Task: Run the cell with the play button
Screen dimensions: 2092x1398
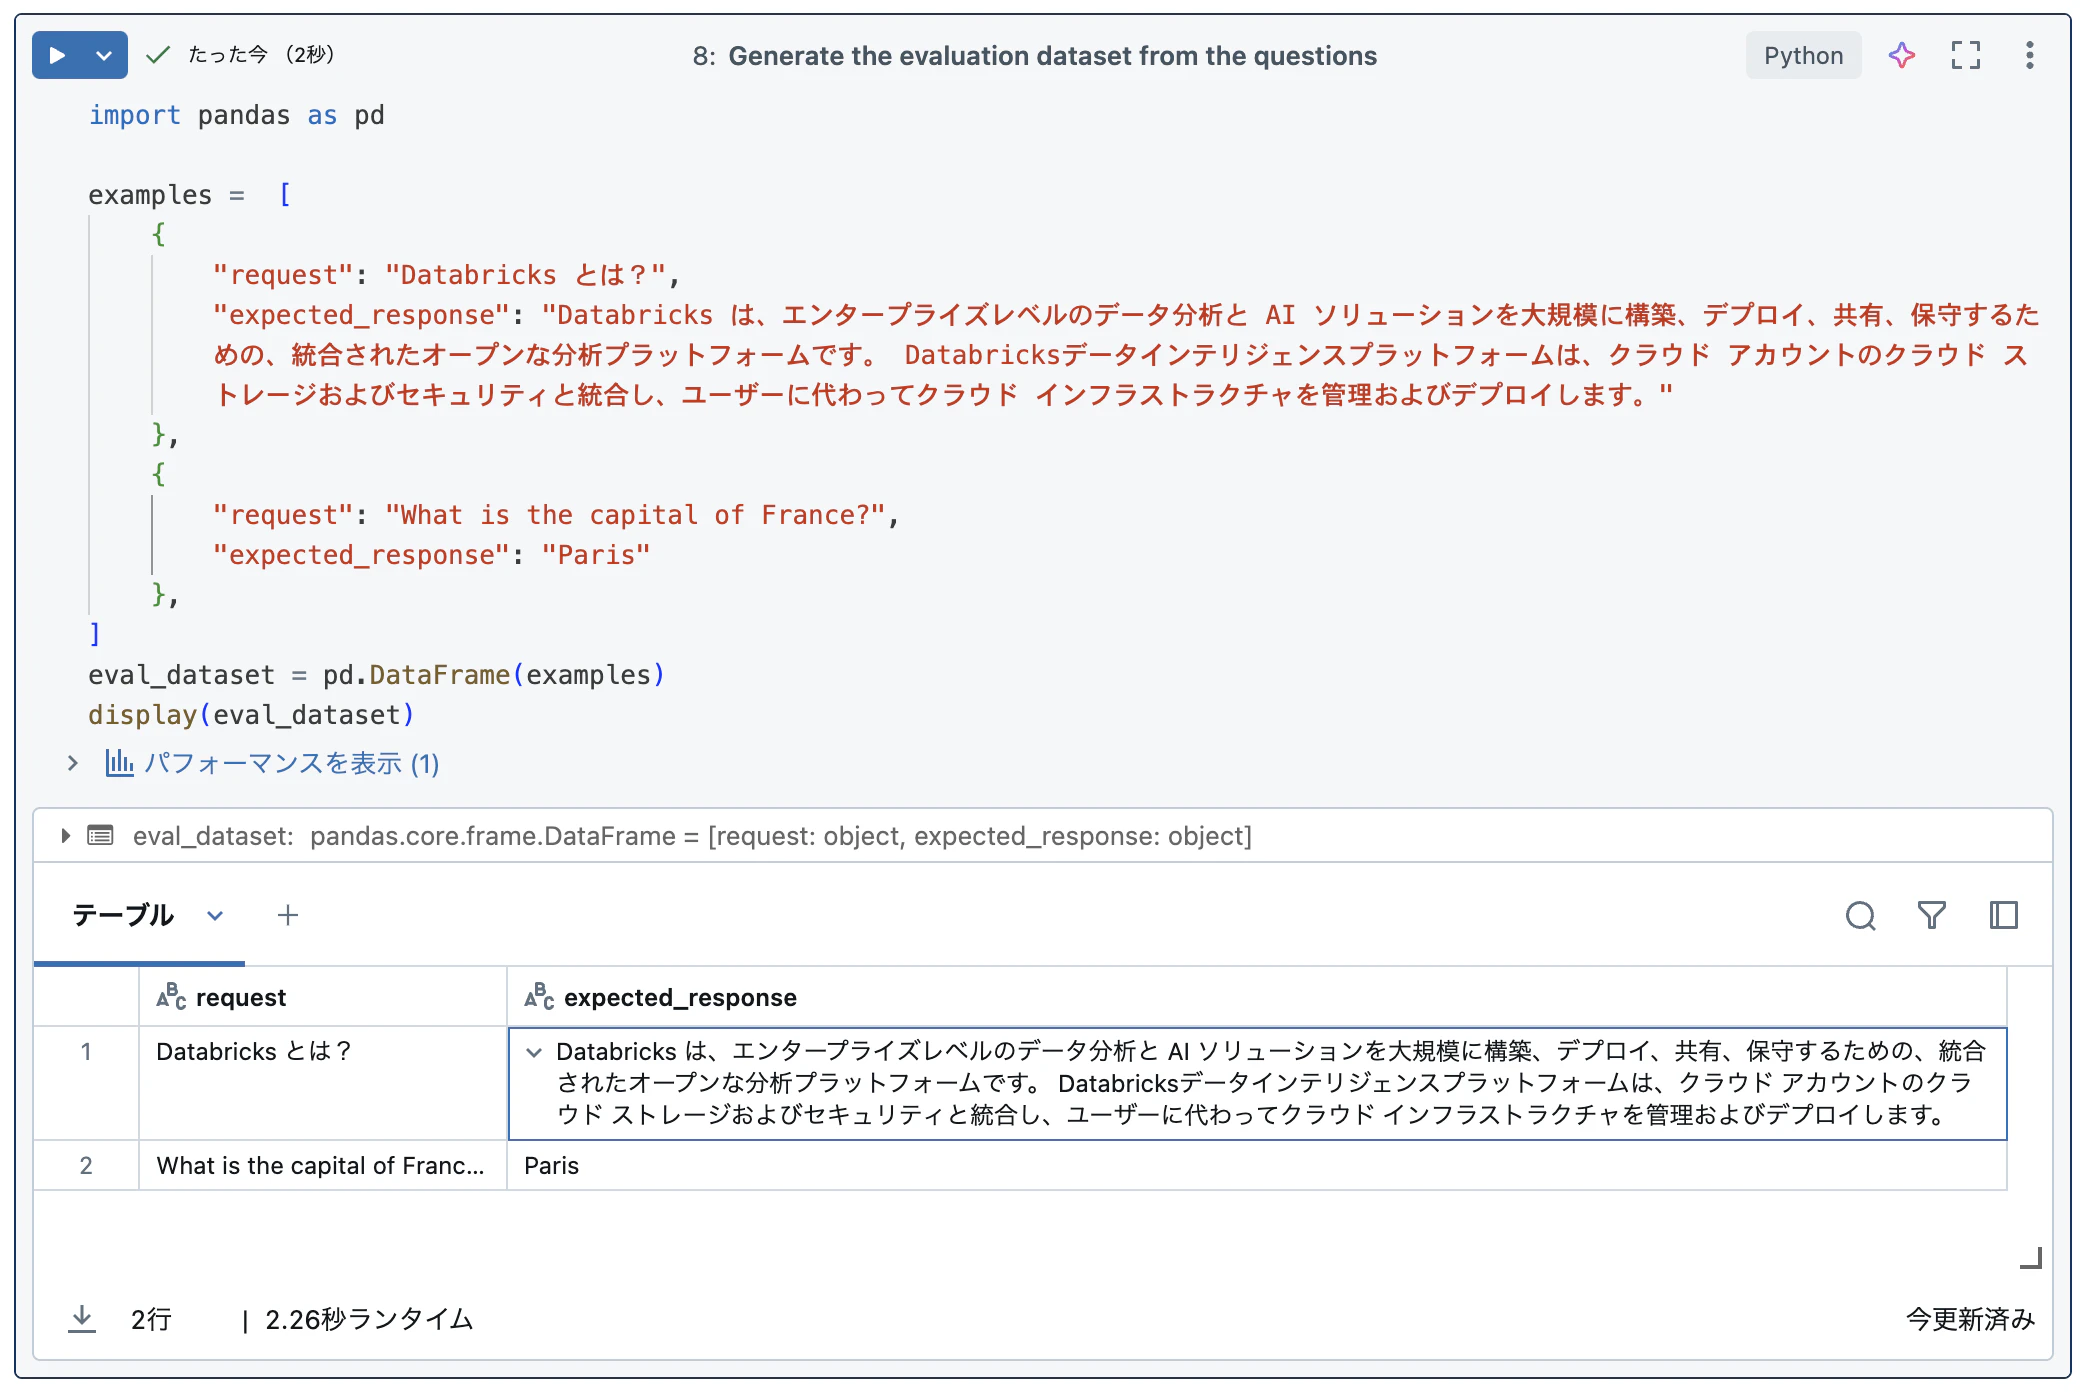Action: [57, 55]
